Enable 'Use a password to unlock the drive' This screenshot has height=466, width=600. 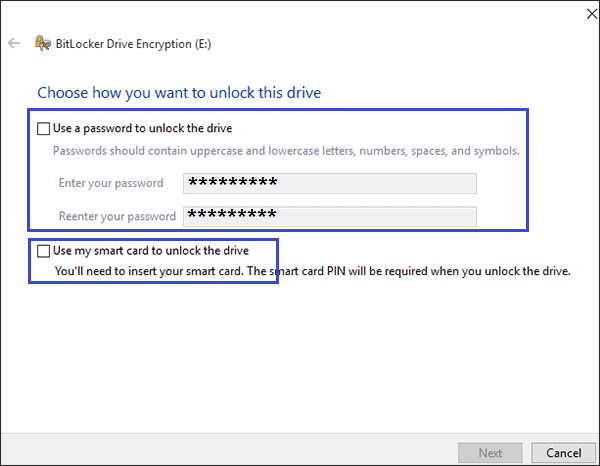coord(43,129)
